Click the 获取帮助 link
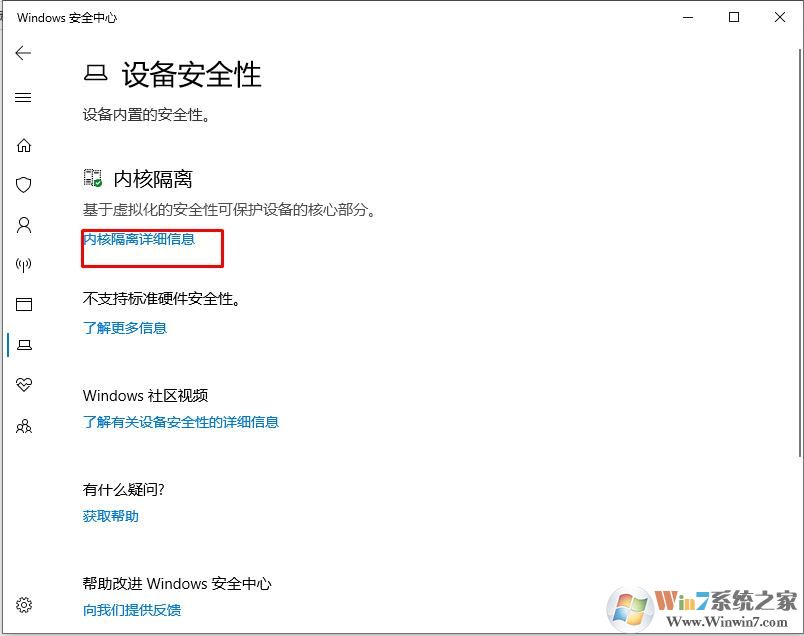The image size is (804, 636). pyautogui.click(x=109, y=516)
